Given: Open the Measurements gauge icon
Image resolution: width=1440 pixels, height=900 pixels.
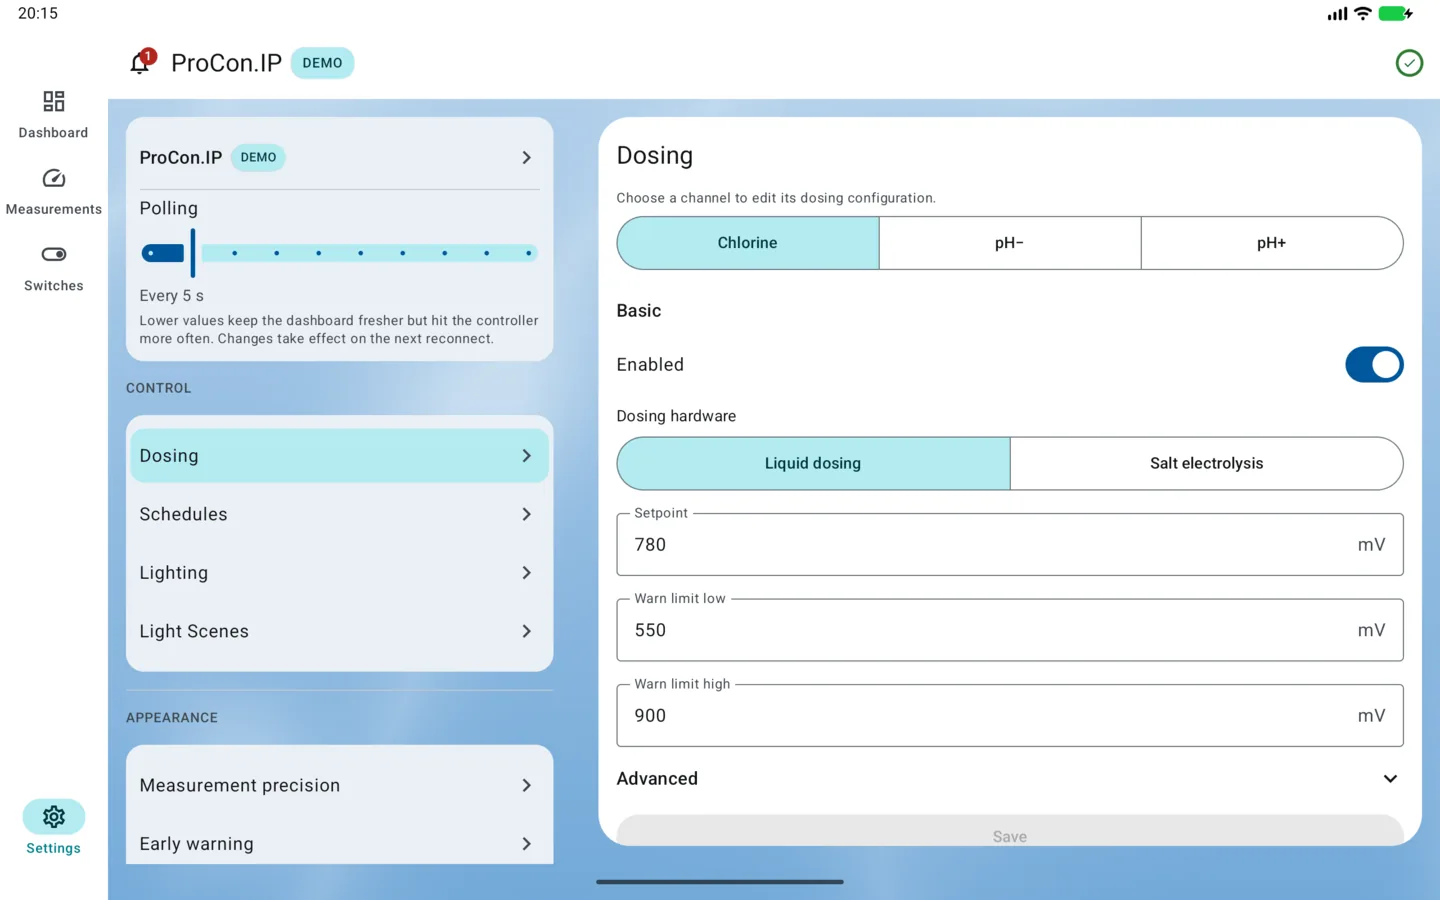Looking at the screenshot, I should [x=54, y=178].
